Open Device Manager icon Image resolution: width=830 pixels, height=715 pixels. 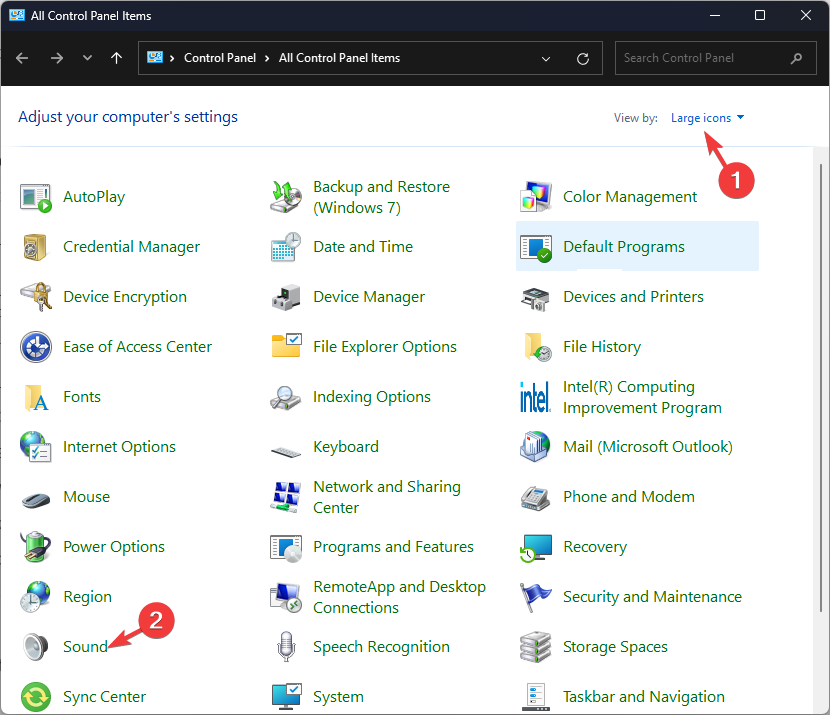(286, 297)
